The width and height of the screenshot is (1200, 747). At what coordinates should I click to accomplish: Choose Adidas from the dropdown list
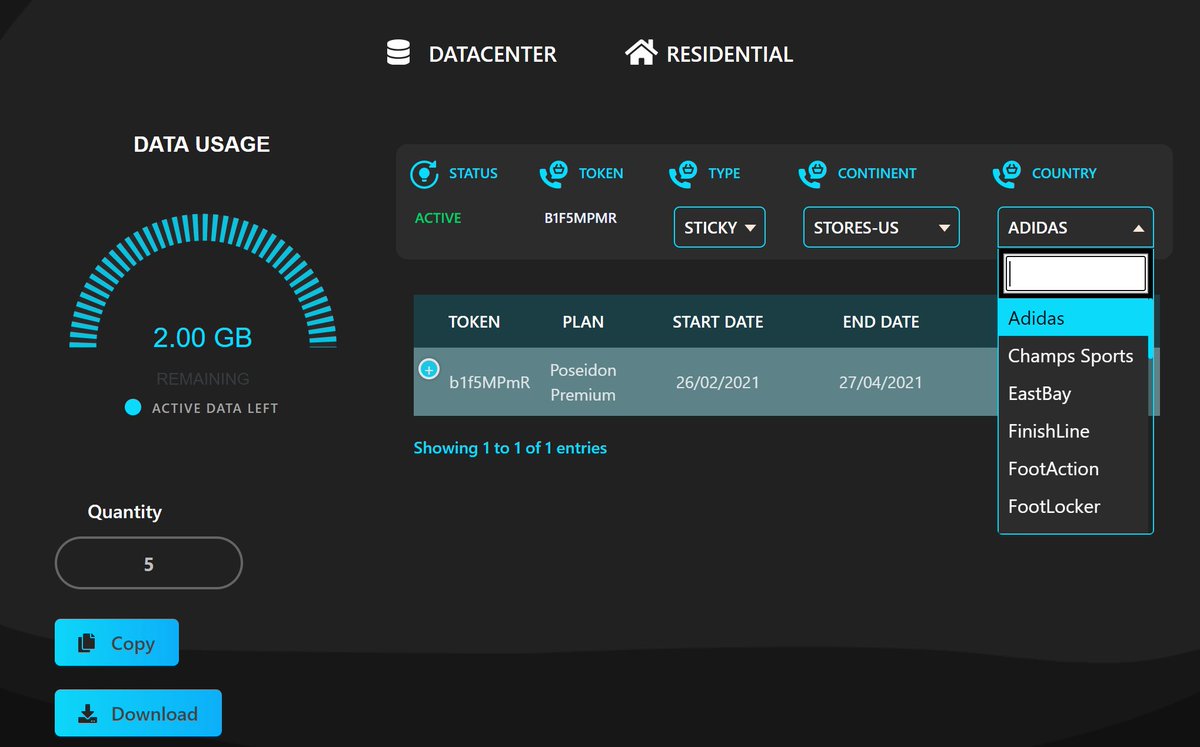point(1073,318)
